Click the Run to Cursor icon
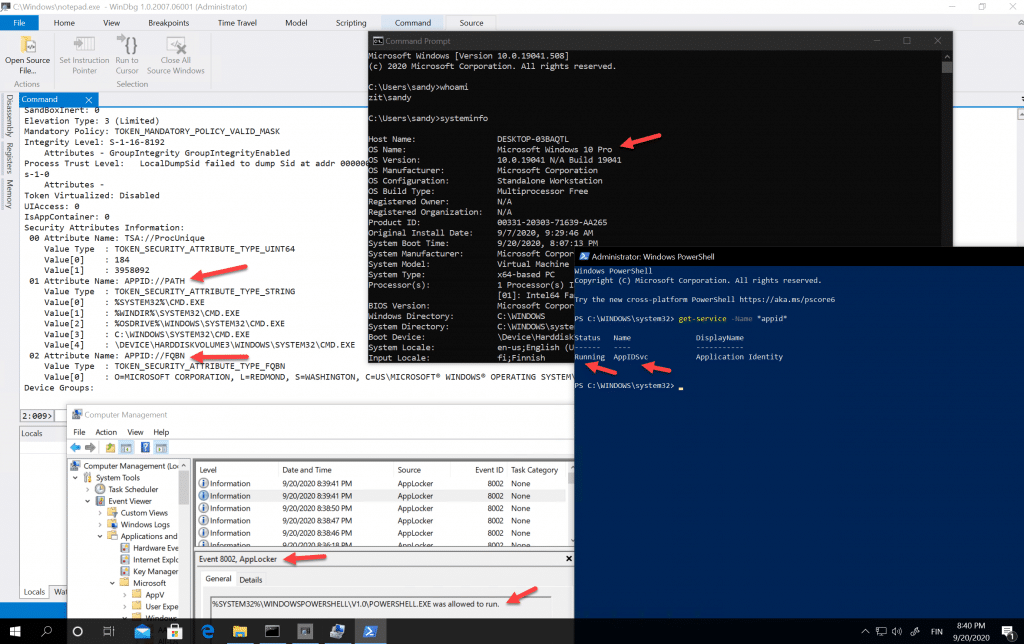The height and width of the screenshot is (644, 1024). pos(127,44)
